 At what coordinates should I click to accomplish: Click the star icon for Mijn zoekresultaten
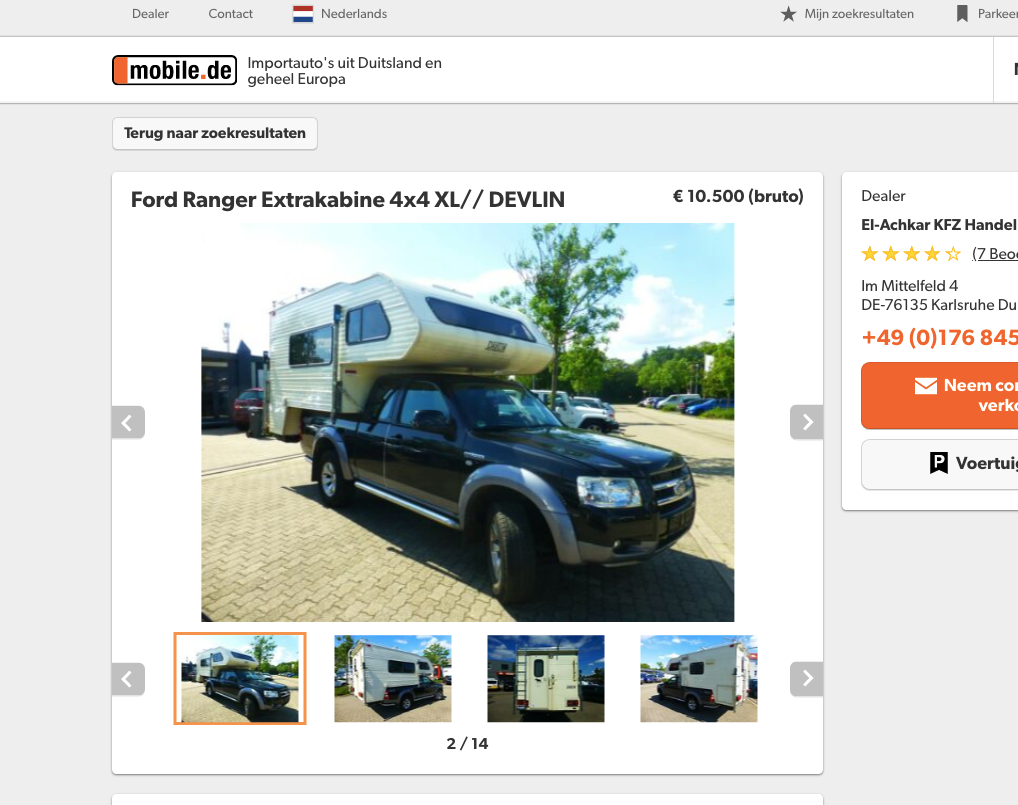tap(788, 14)
